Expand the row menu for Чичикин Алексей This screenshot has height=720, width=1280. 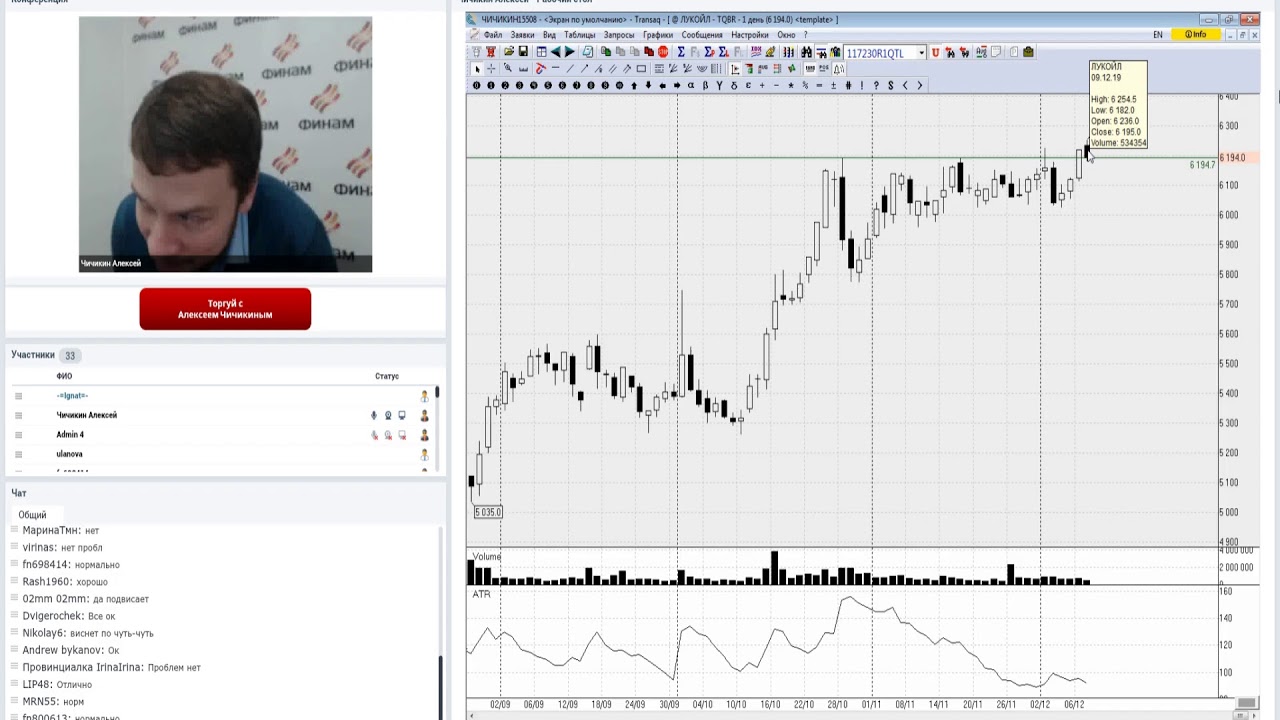tap(18, 415)
